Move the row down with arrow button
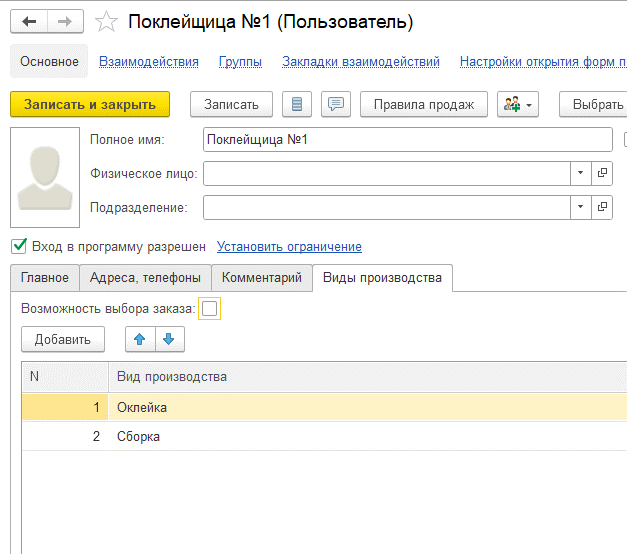This screenshot has width=627, height=554. (x=168, y=339)
